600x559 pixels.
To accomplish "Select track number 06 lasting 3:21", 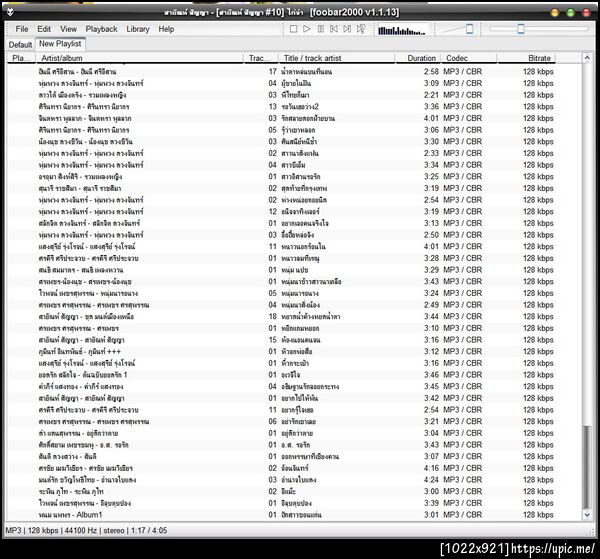I will tap(295, 422).
